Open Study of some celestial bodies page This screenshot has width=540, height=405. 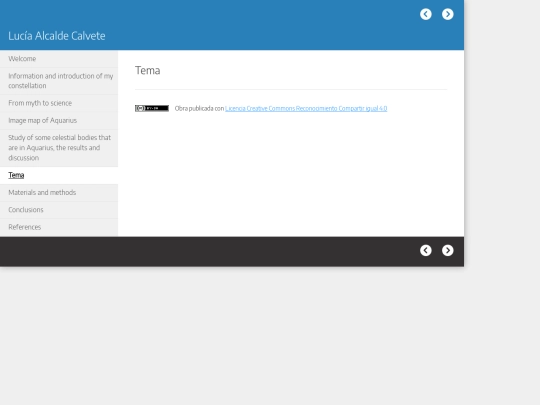(59, 148)
